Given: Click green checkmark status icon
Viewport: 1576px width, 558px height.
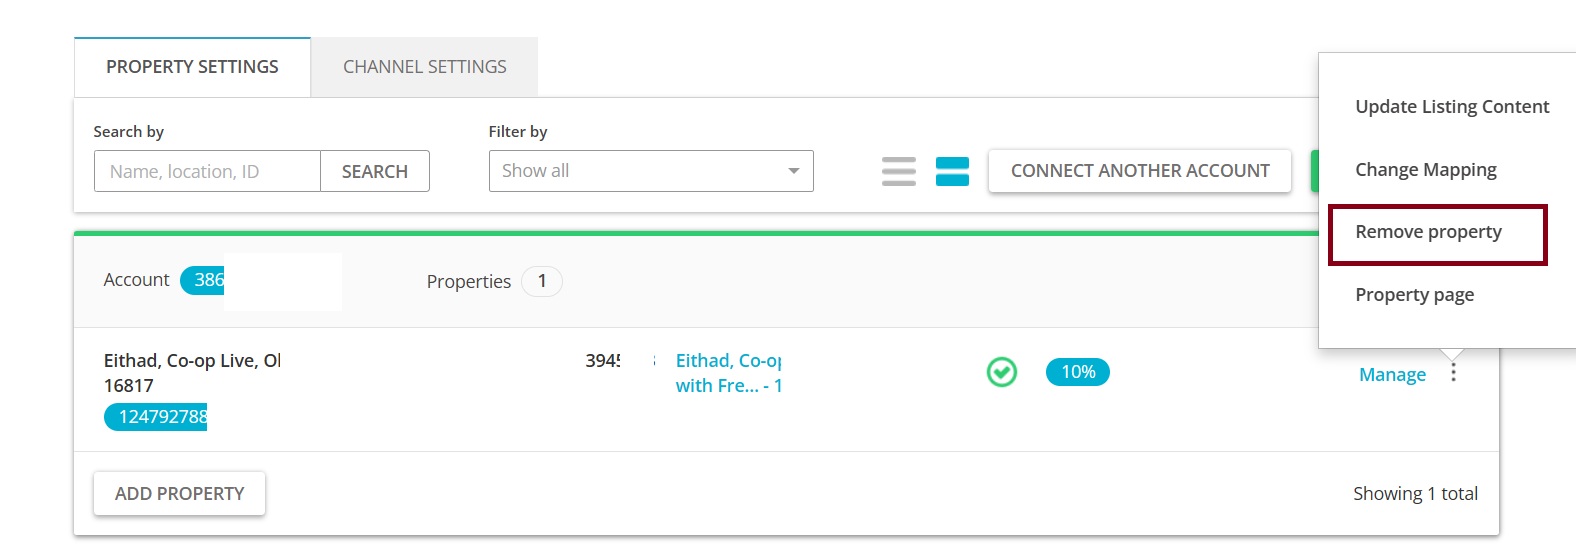Looking at the screenshot, I should pos(1001,372).
